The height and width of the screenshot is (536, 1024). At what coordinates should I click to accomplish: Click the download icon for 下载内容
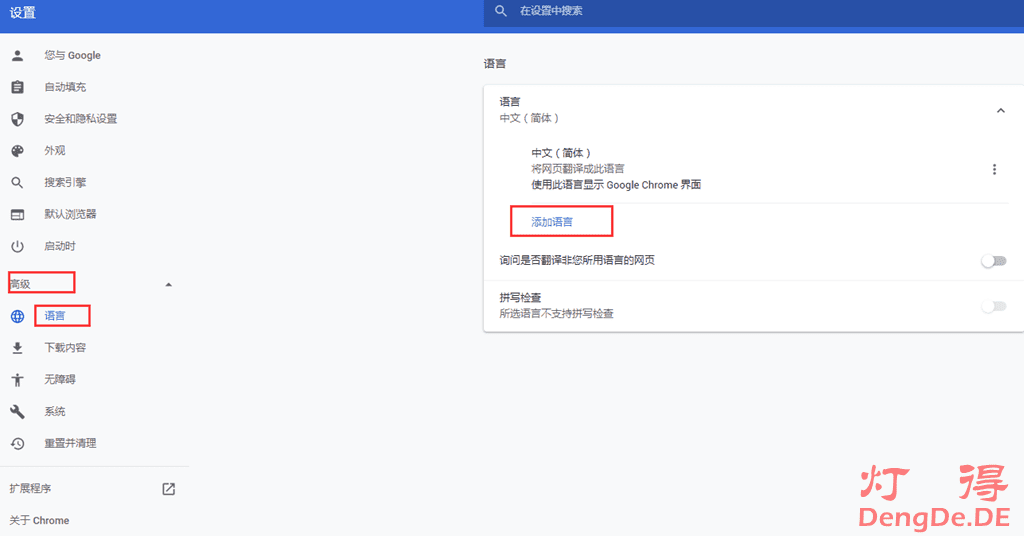pos(17,348)
